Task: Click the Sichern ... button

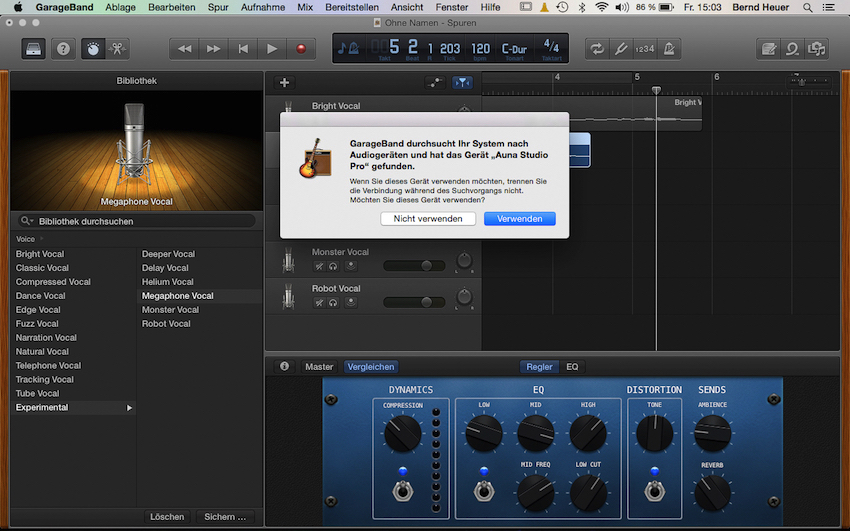Action: (225, 516)
